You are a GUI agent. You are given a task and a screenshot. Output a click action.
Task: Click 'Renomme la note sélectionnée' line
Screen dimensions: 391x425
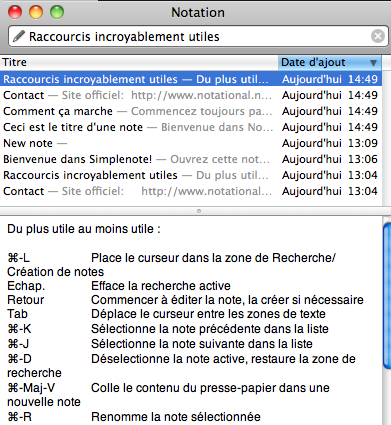tap(176, 417)
